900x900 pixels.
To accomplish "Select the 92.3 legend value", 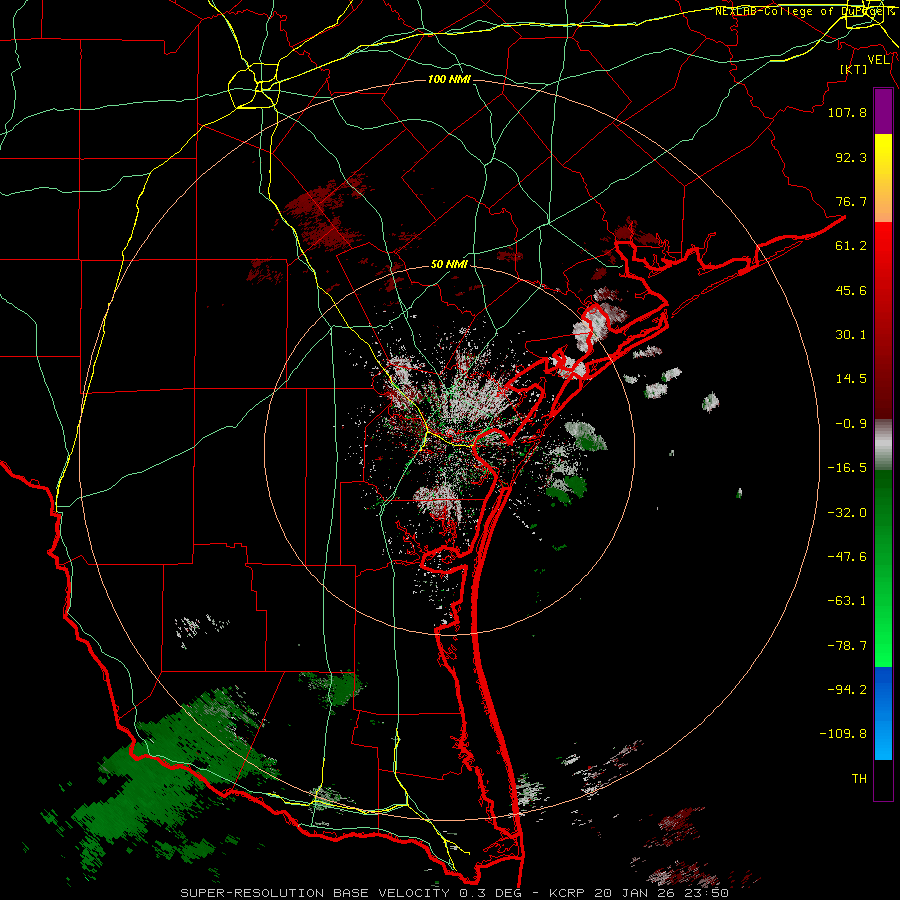I will [x=851, y=157].
